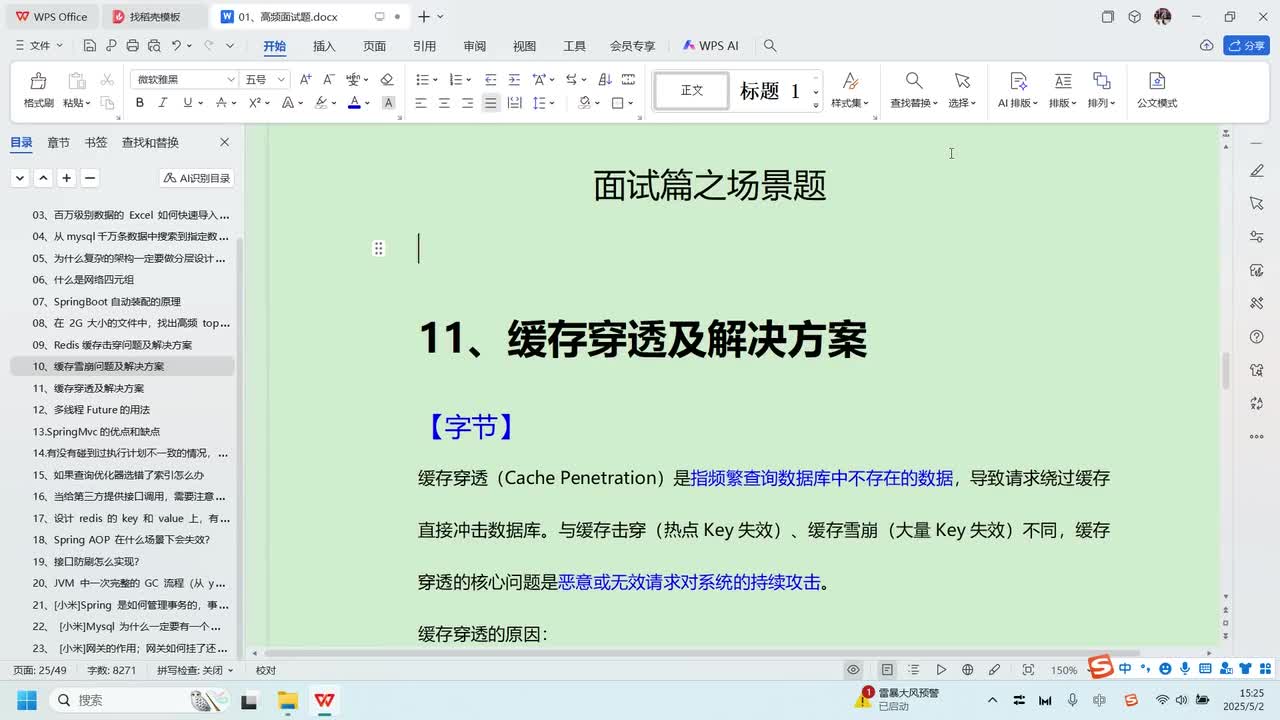
Task: Click the Share (分享) button
Action: (x=1246, y=46)
